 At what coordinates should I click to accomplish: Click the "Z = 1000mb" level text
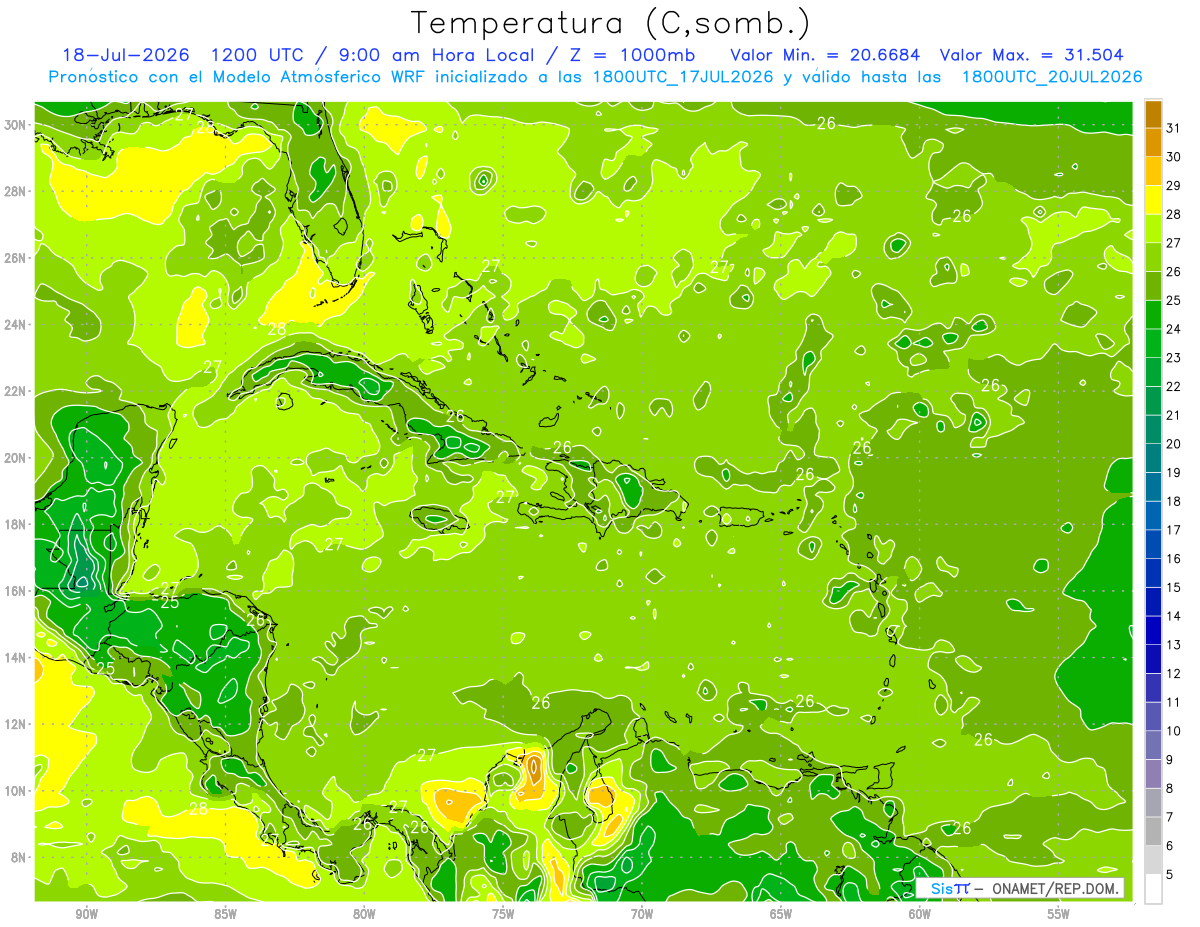point(633,55)
